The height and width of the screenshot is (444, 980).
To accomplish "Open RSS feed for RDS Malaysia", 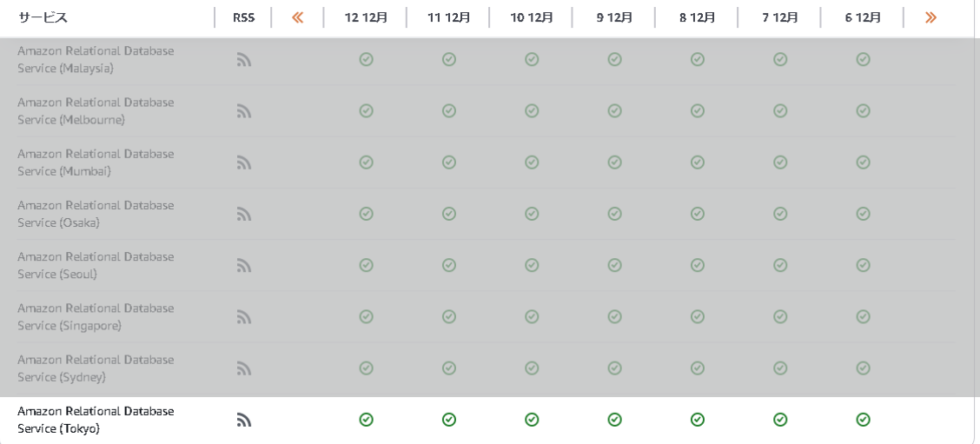I will [x=244, y=60].
